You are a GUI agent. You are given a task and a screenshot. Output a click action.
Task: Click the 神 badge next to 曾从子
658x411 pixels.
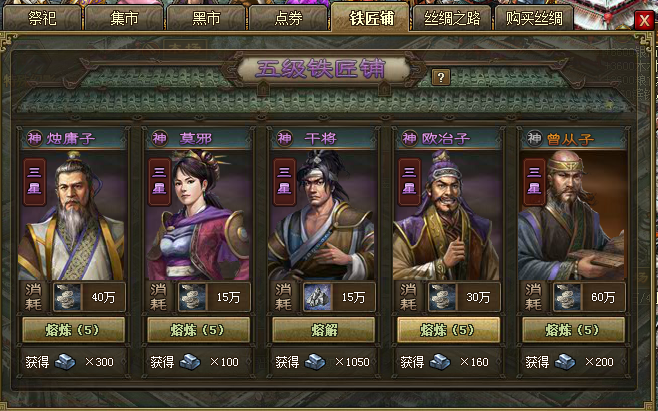point(534,138)
